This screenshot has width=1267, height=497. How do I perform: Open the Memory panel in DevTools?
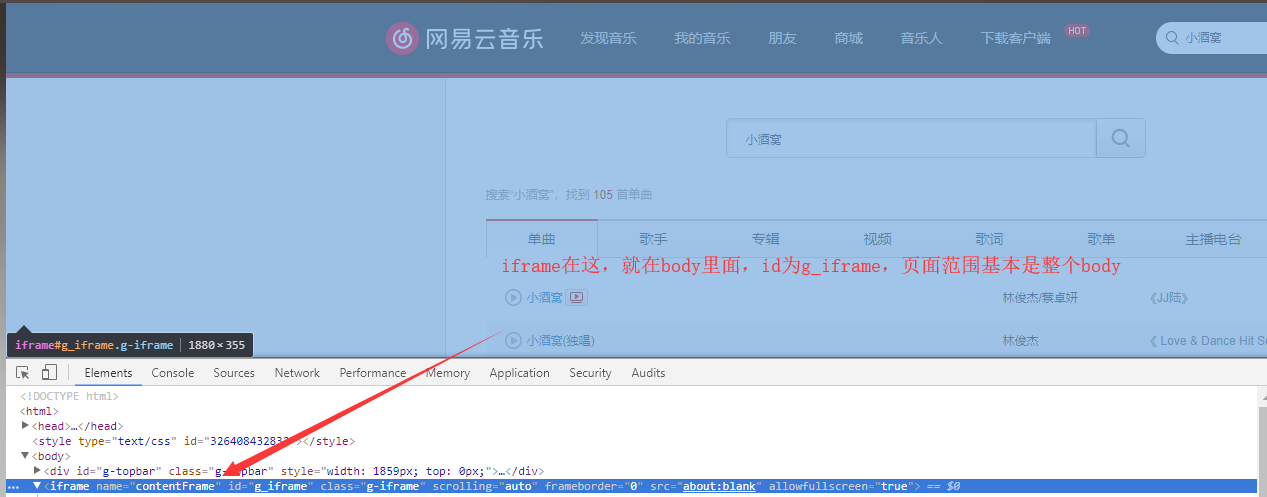pos(447,373)
